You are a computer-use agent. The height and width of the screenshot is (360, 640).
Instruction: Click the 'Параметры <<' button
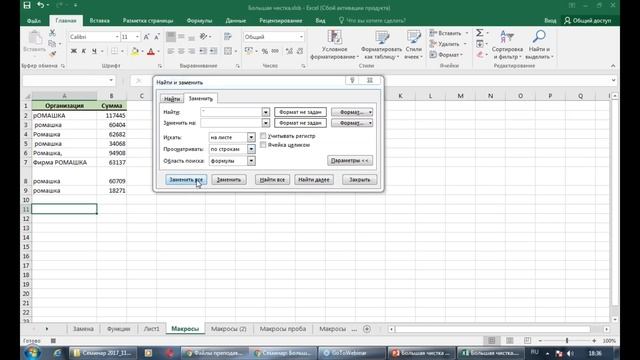(350, 160)
